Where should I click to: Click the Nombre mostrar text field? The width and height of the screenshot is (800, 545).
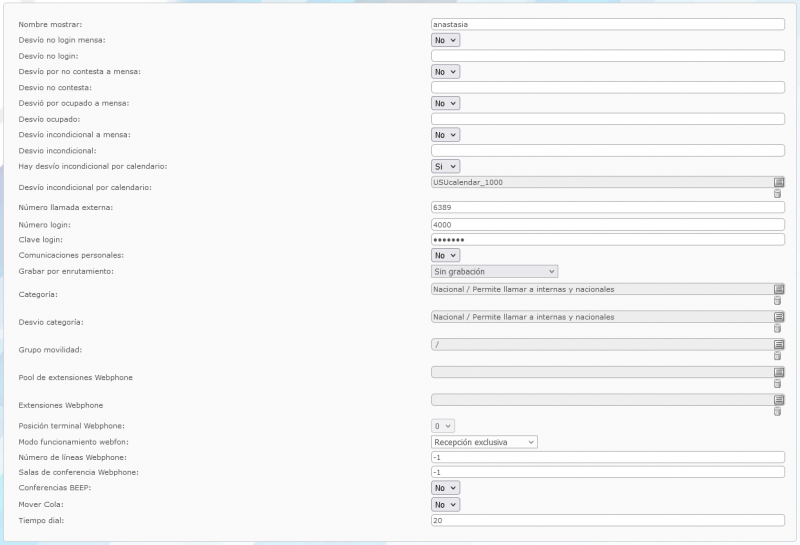click(x=607, y=23)
